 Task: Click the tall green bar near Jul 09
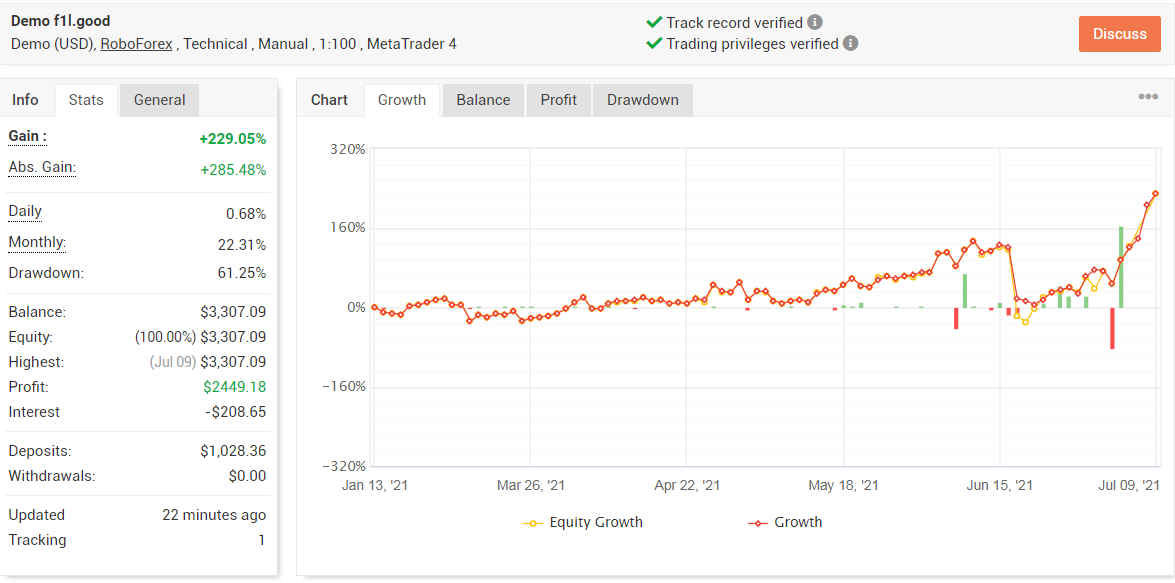(1121, 267)
